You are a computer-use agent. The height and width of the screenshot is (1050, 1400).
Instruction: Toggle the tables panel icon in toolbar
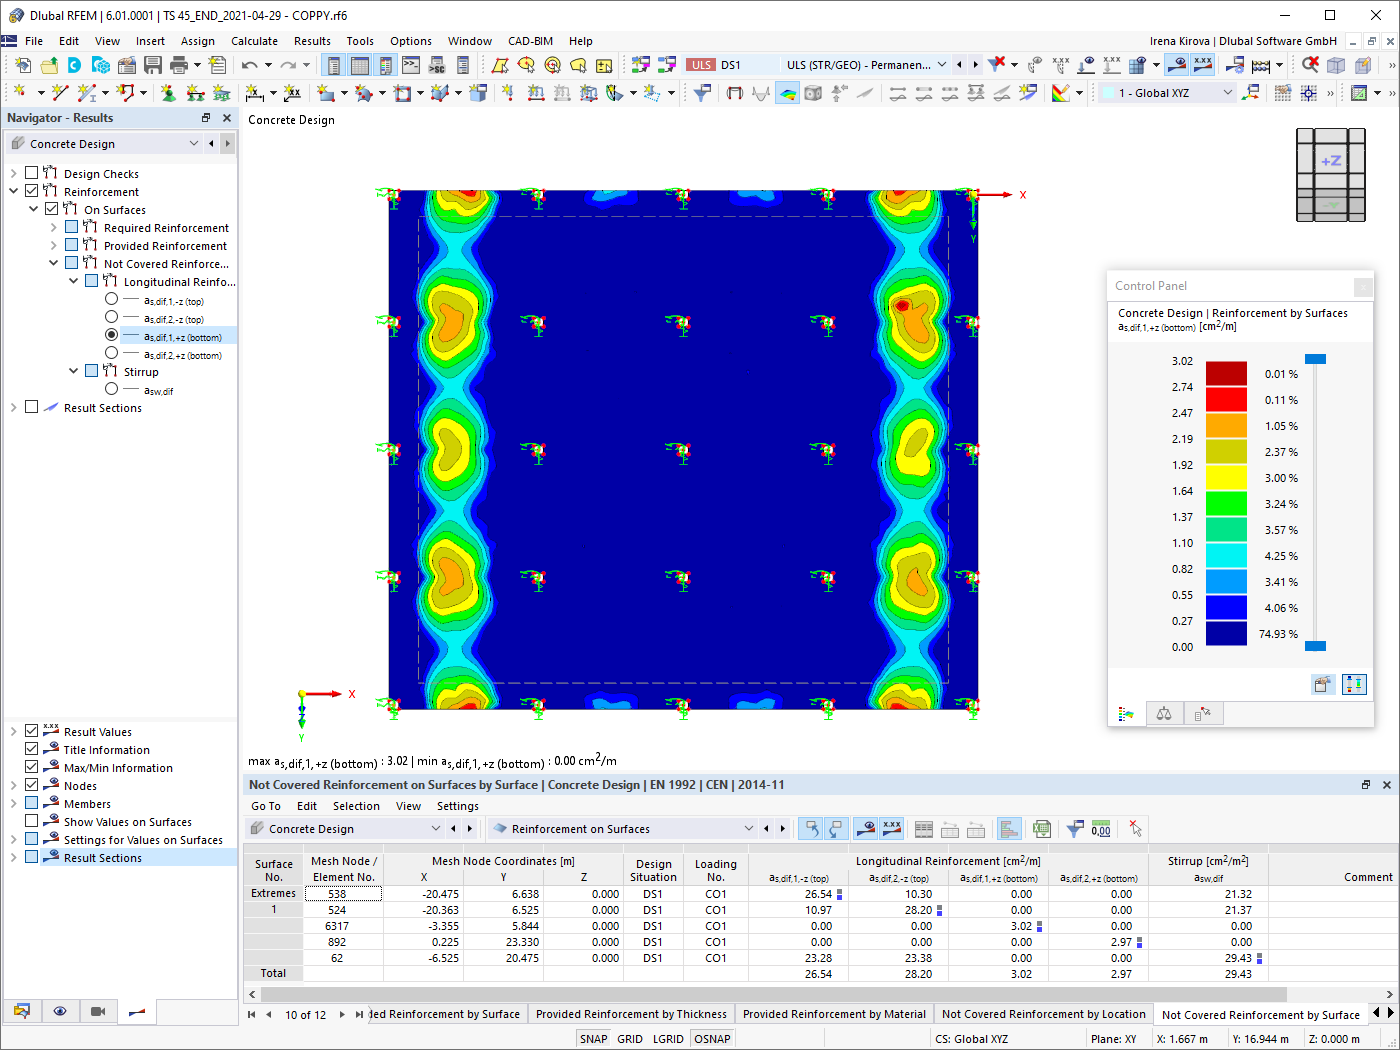pyautogui.click(x=359, y=65)
